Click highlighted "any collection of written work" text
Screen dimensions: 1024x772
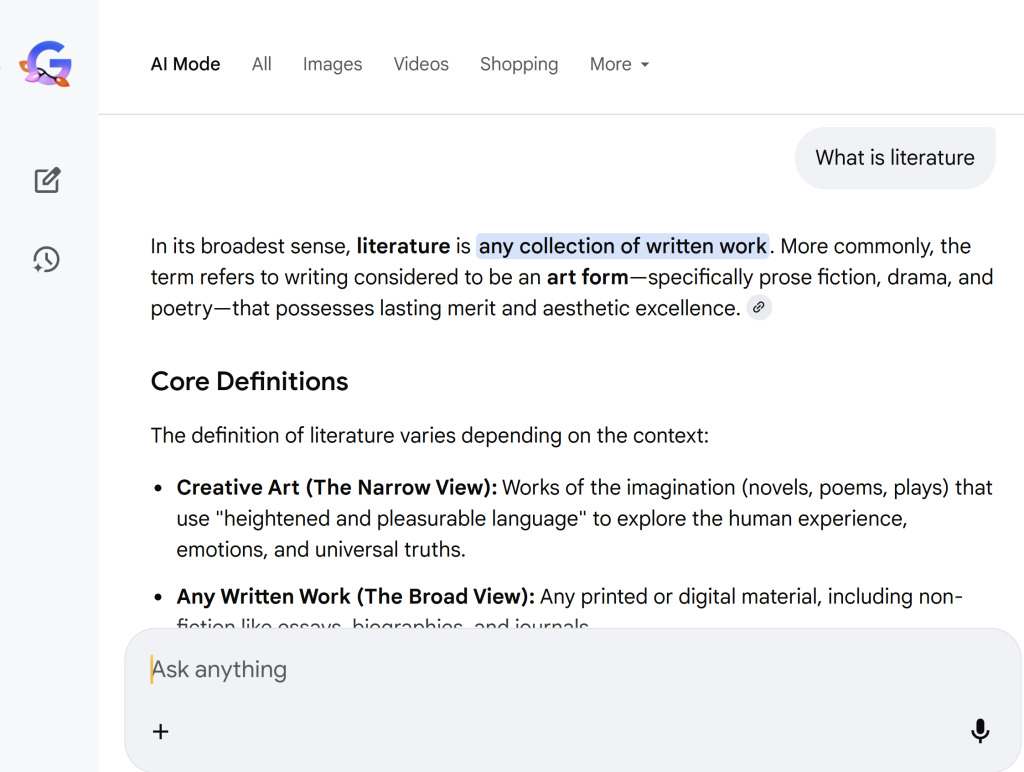(x=623, y=246)
